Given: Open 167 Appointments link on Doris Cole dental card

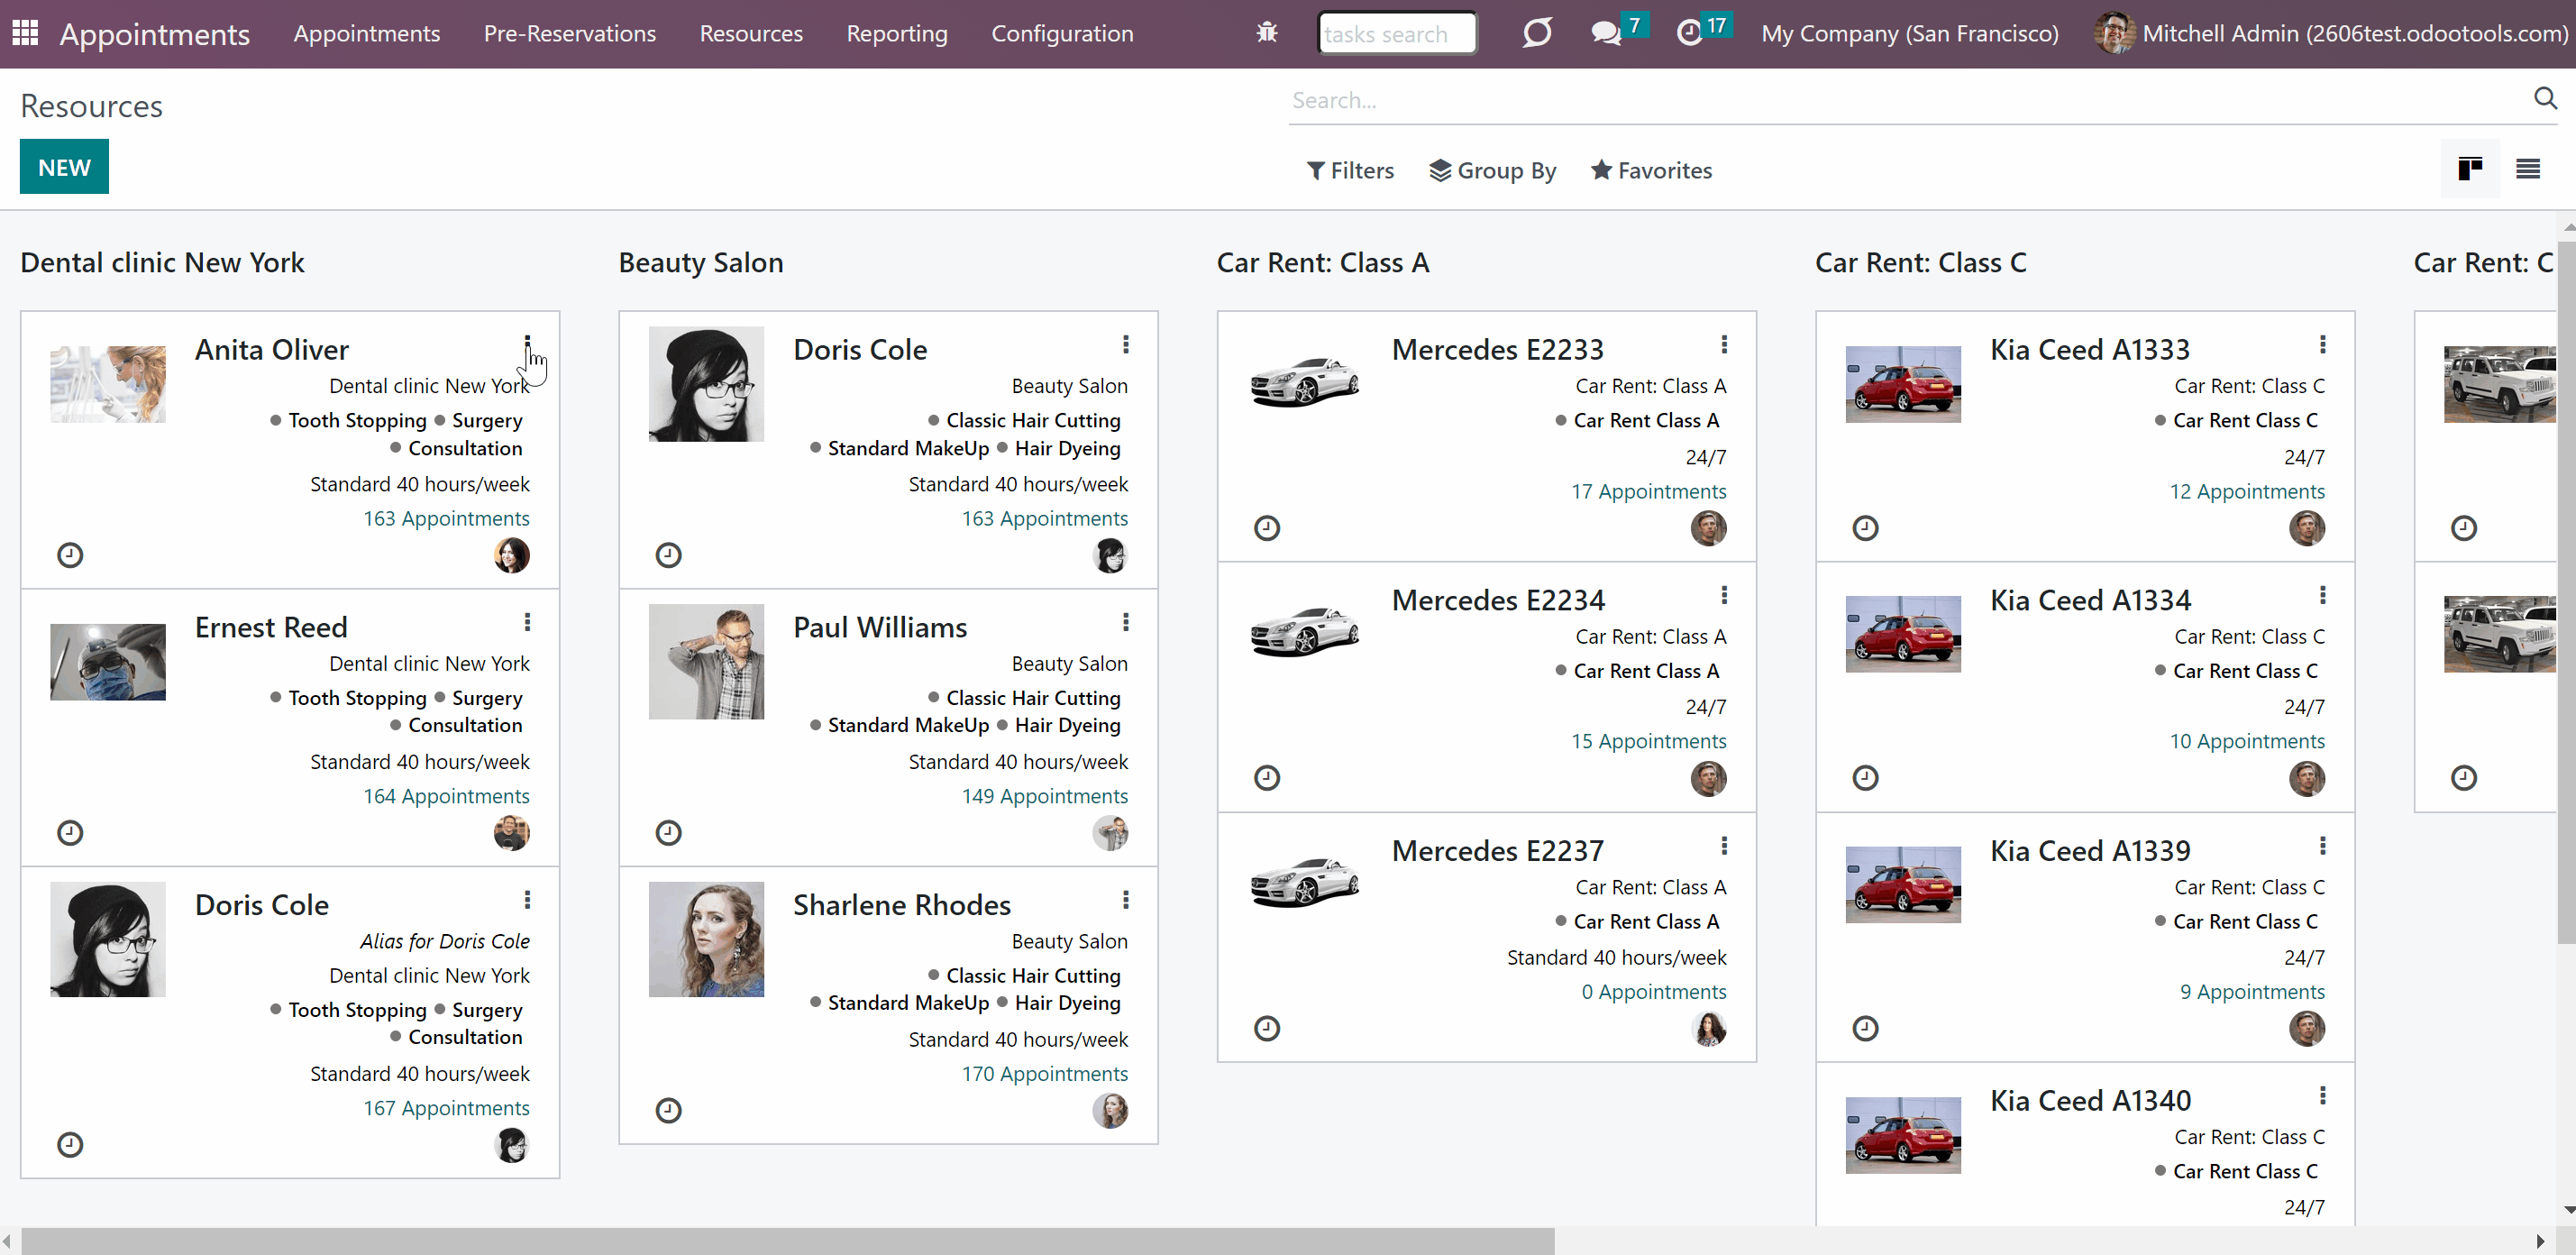Looking at the screenshot, I should [446, 1108].
